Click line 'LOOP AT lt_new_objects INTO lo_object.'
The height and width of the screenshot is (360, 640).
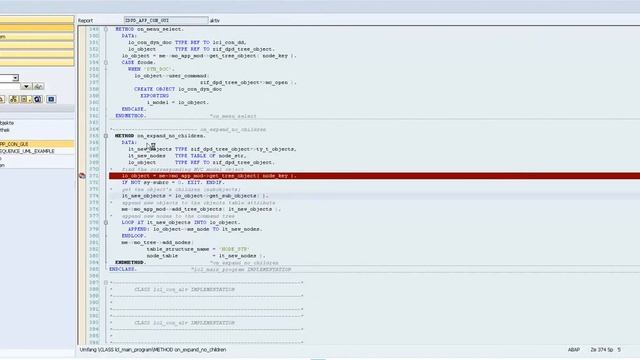coord(181,222)
